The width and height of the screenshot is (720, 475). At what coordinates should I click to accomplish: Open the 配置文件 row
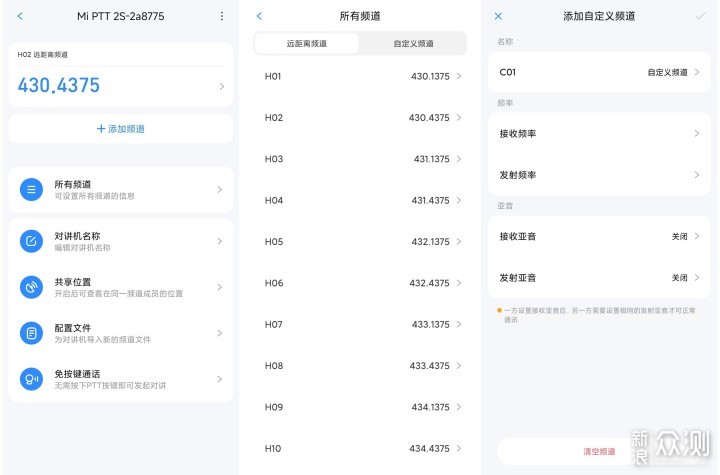click(x=121, y=333)
